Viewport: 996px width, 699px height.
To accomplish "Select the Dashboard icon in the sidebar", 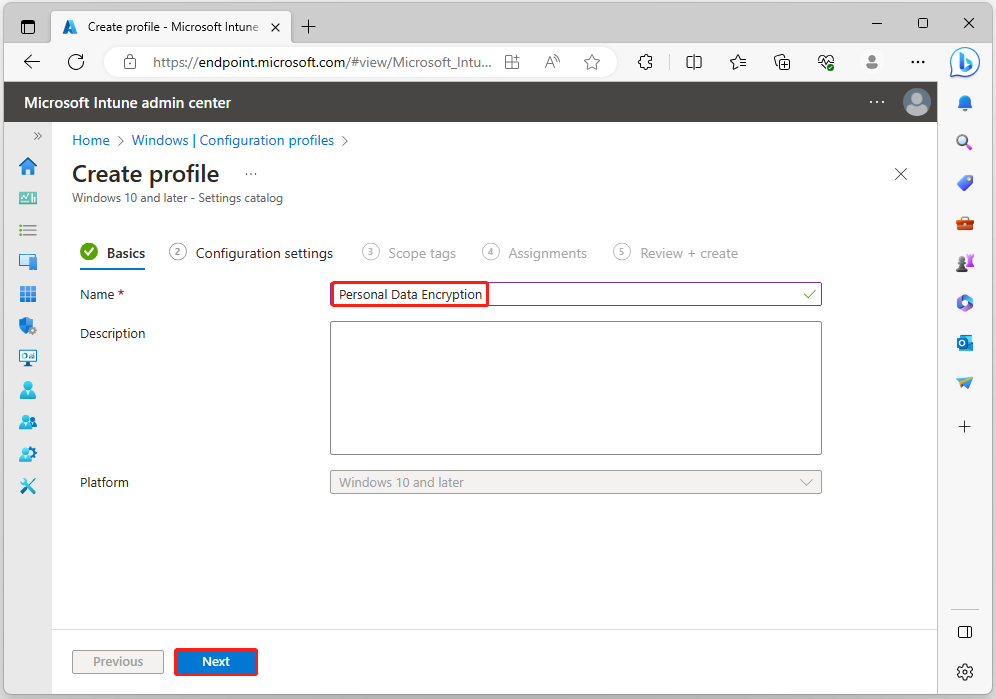I will coord(28,197).
